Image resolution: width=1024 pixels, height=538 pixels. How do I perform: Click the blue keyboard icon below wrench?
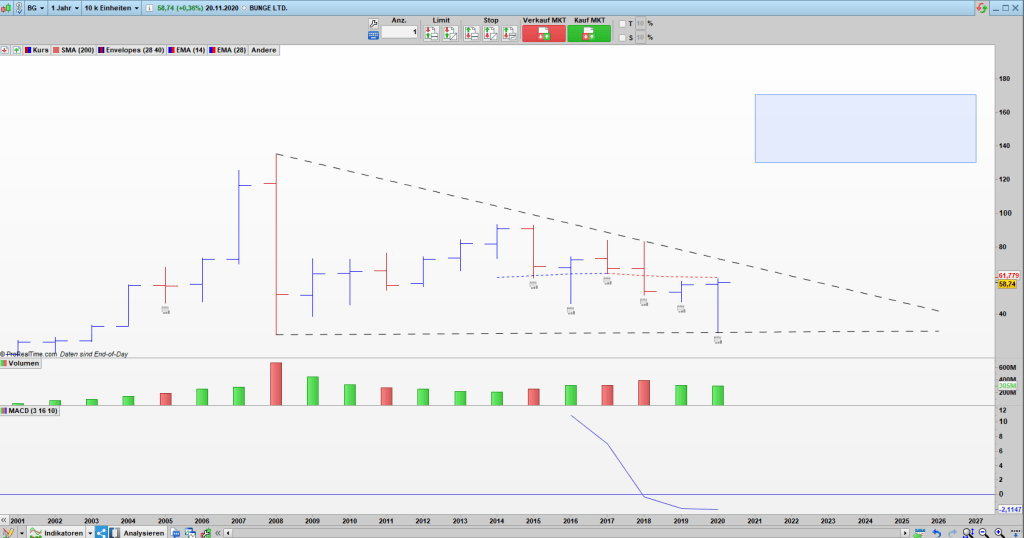pos(373,34)
